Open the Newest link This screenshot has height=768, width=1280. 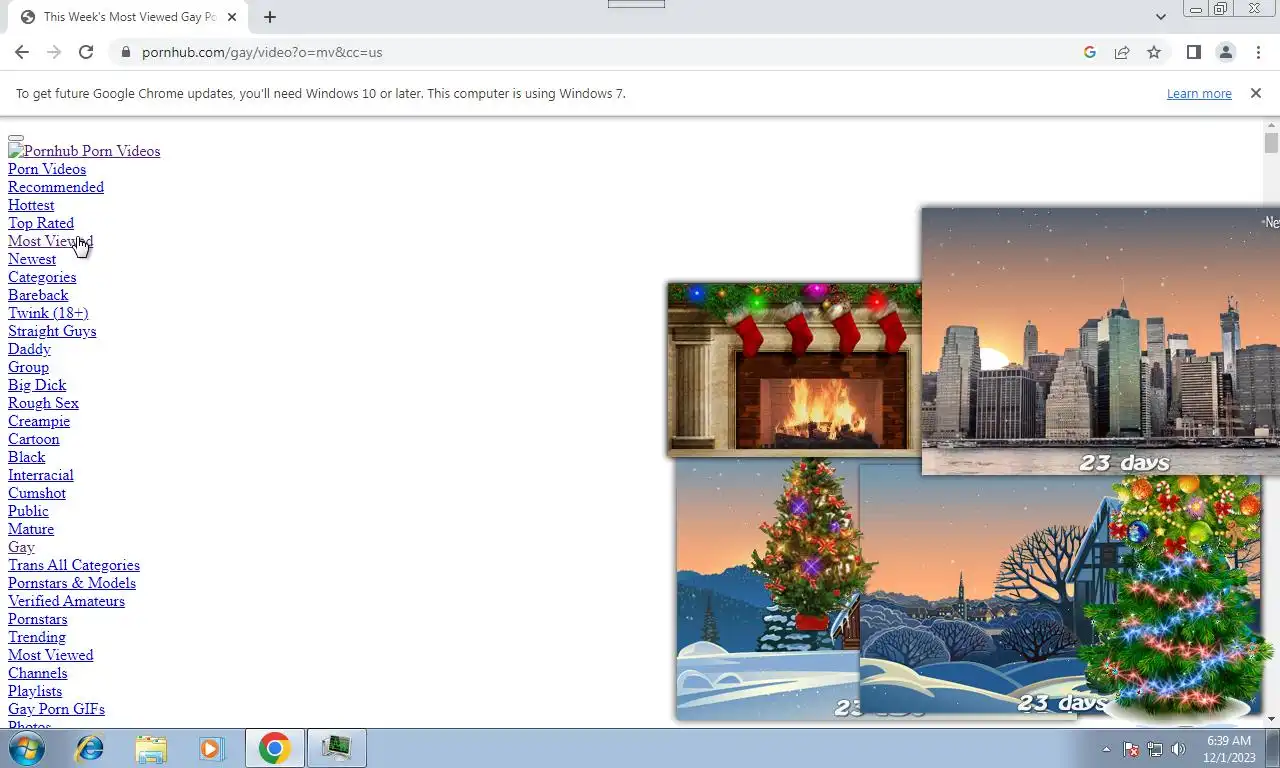coord(32,259)
